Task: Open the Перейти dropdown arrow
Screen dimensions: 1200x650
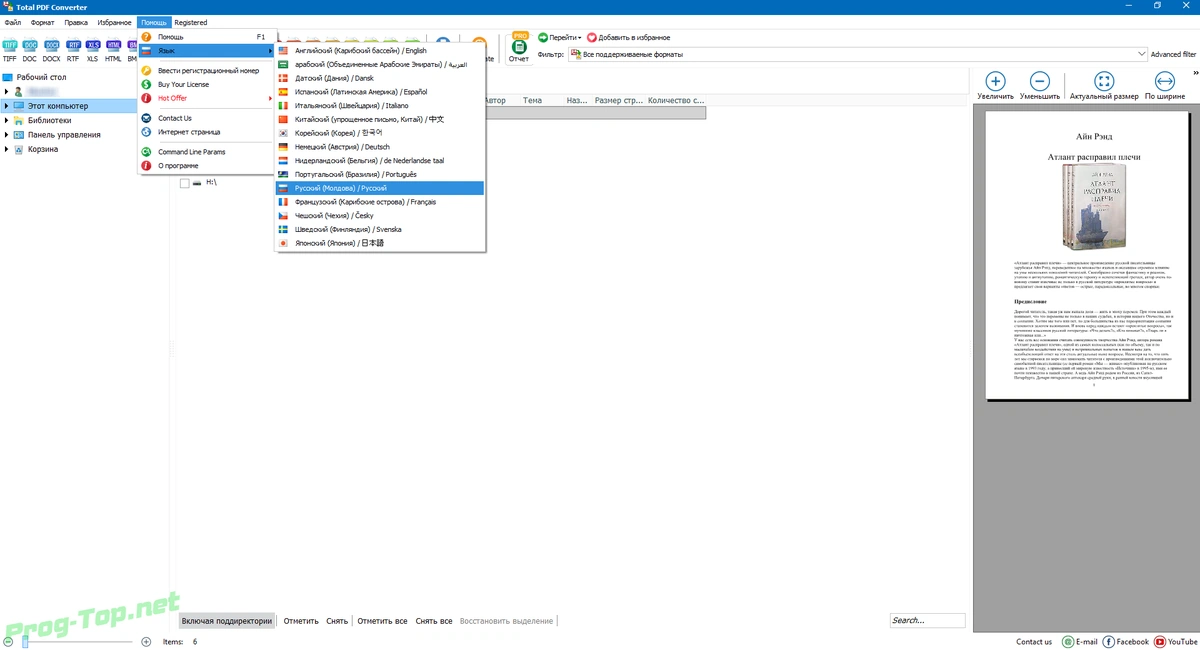Action: click(x=579, y=38)
